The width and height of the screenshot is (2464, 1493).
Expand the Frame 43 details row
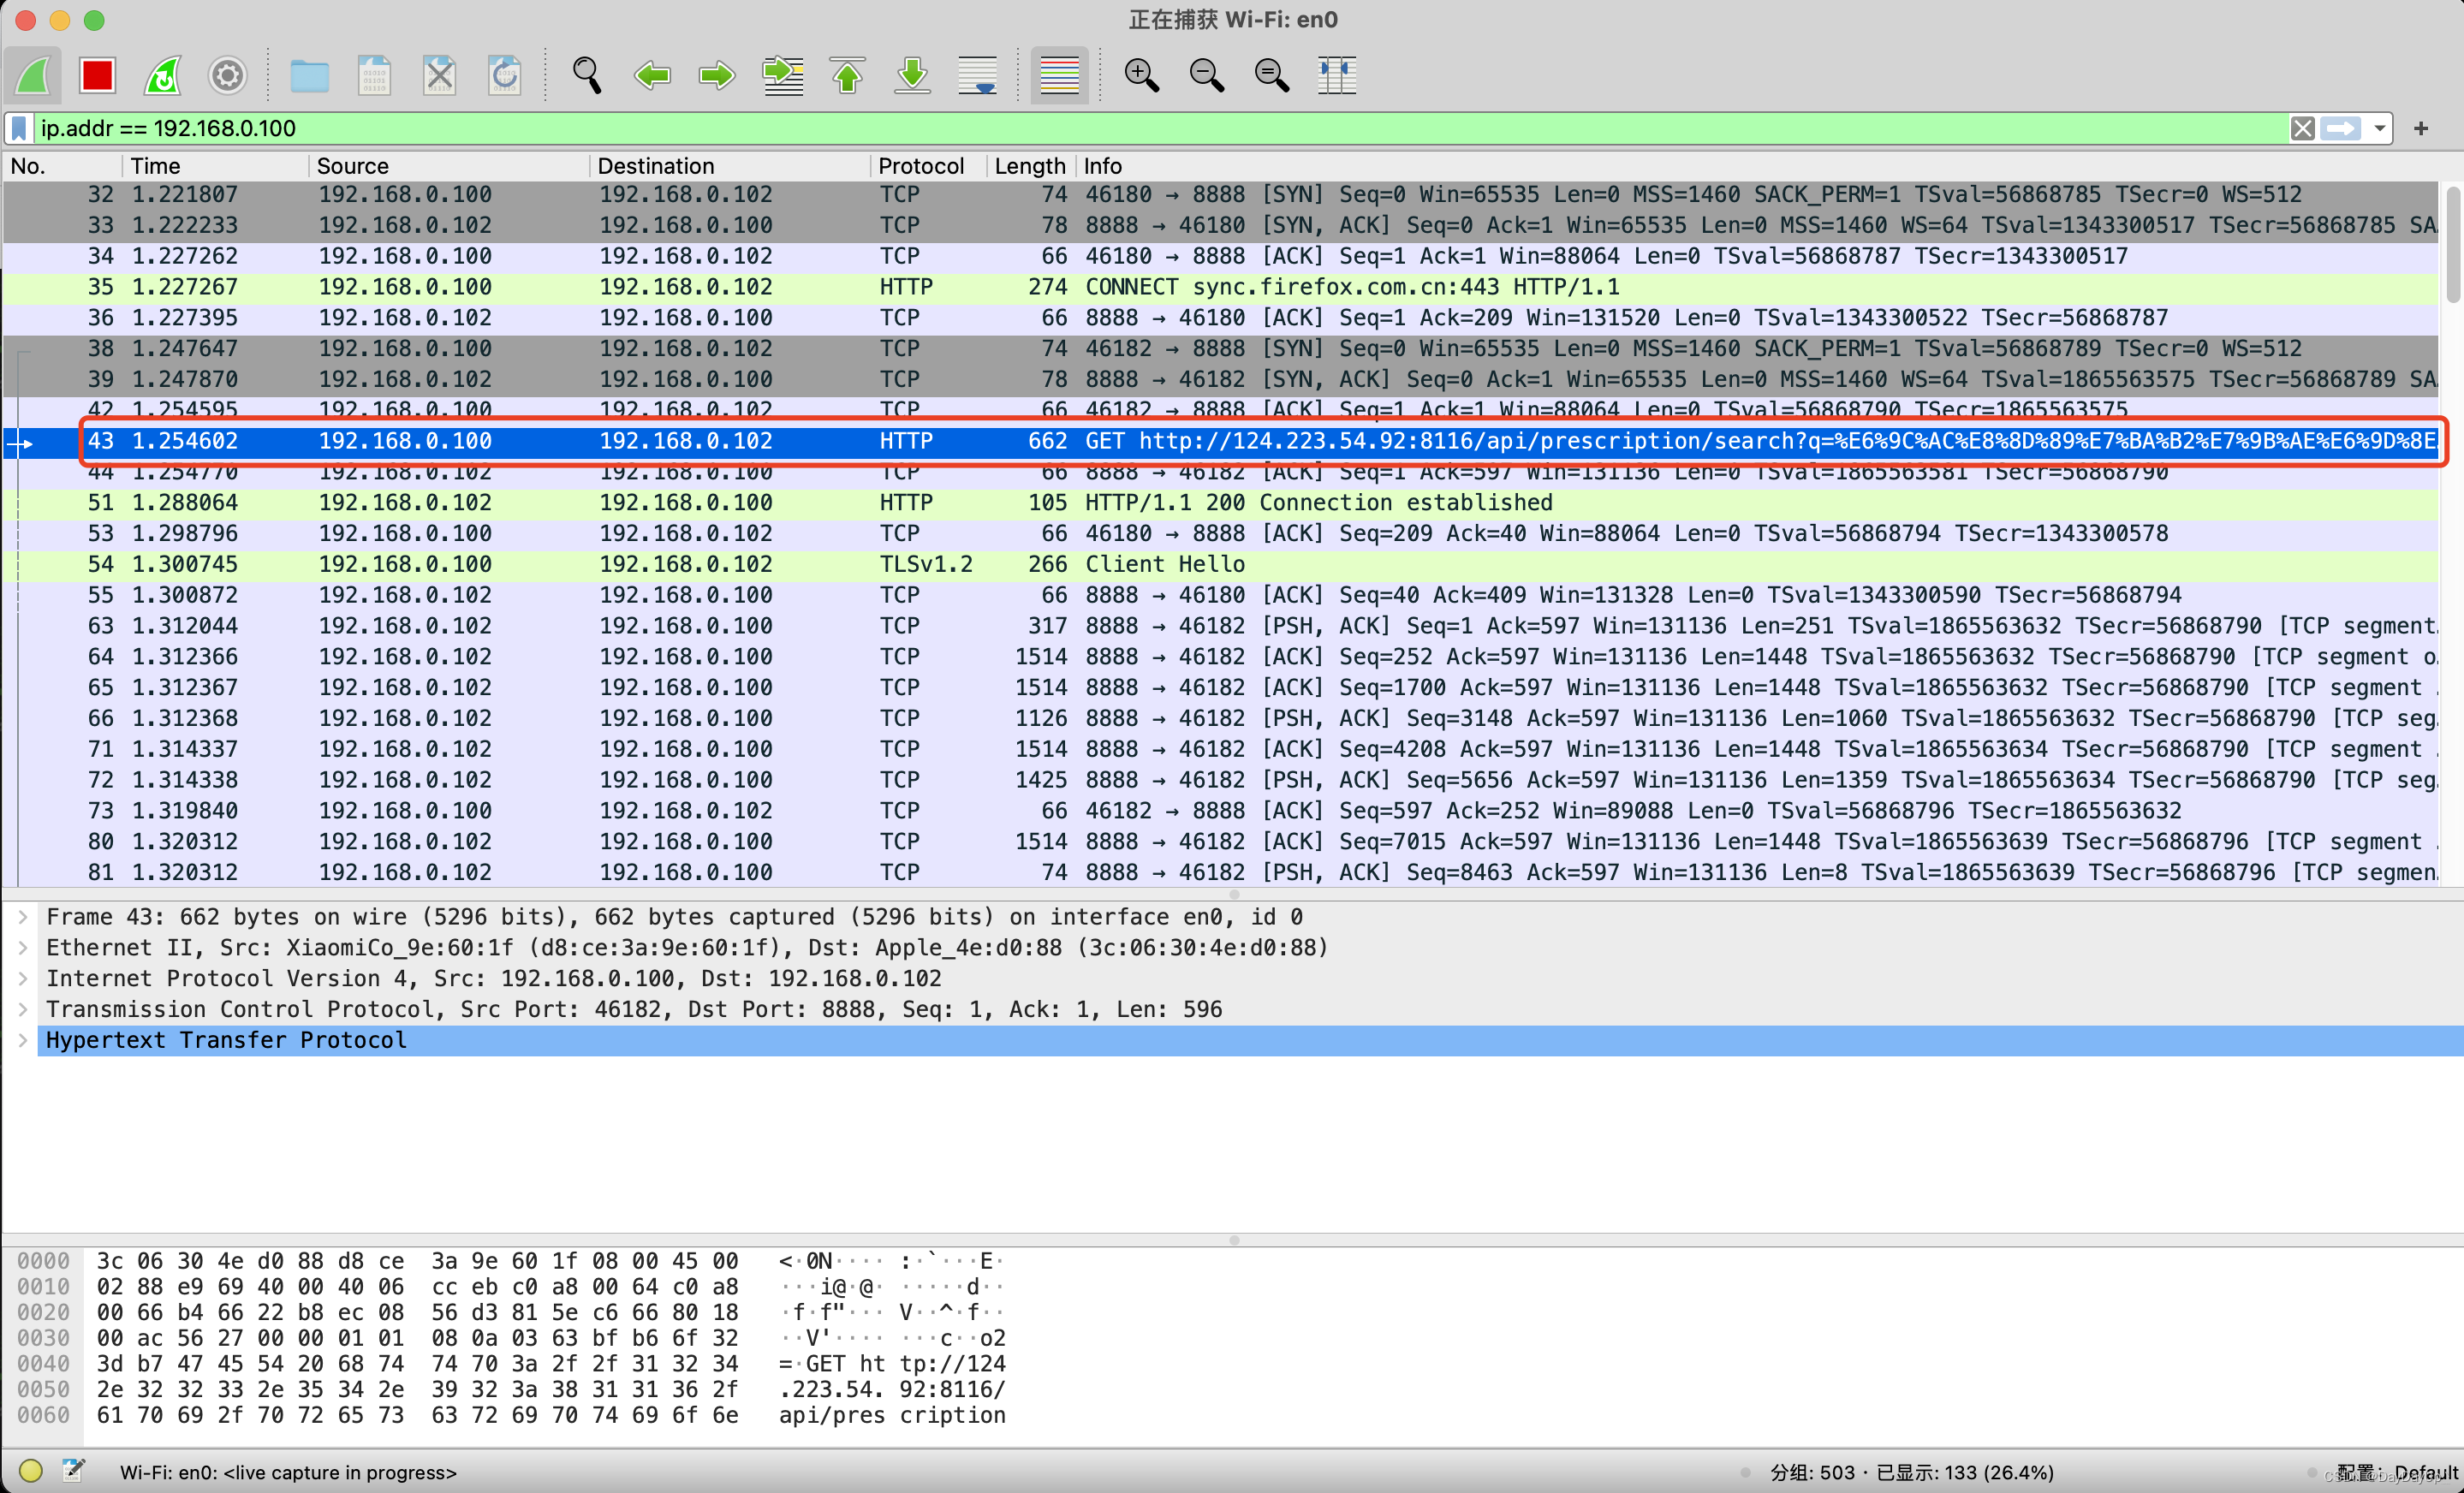coord(23,917)
